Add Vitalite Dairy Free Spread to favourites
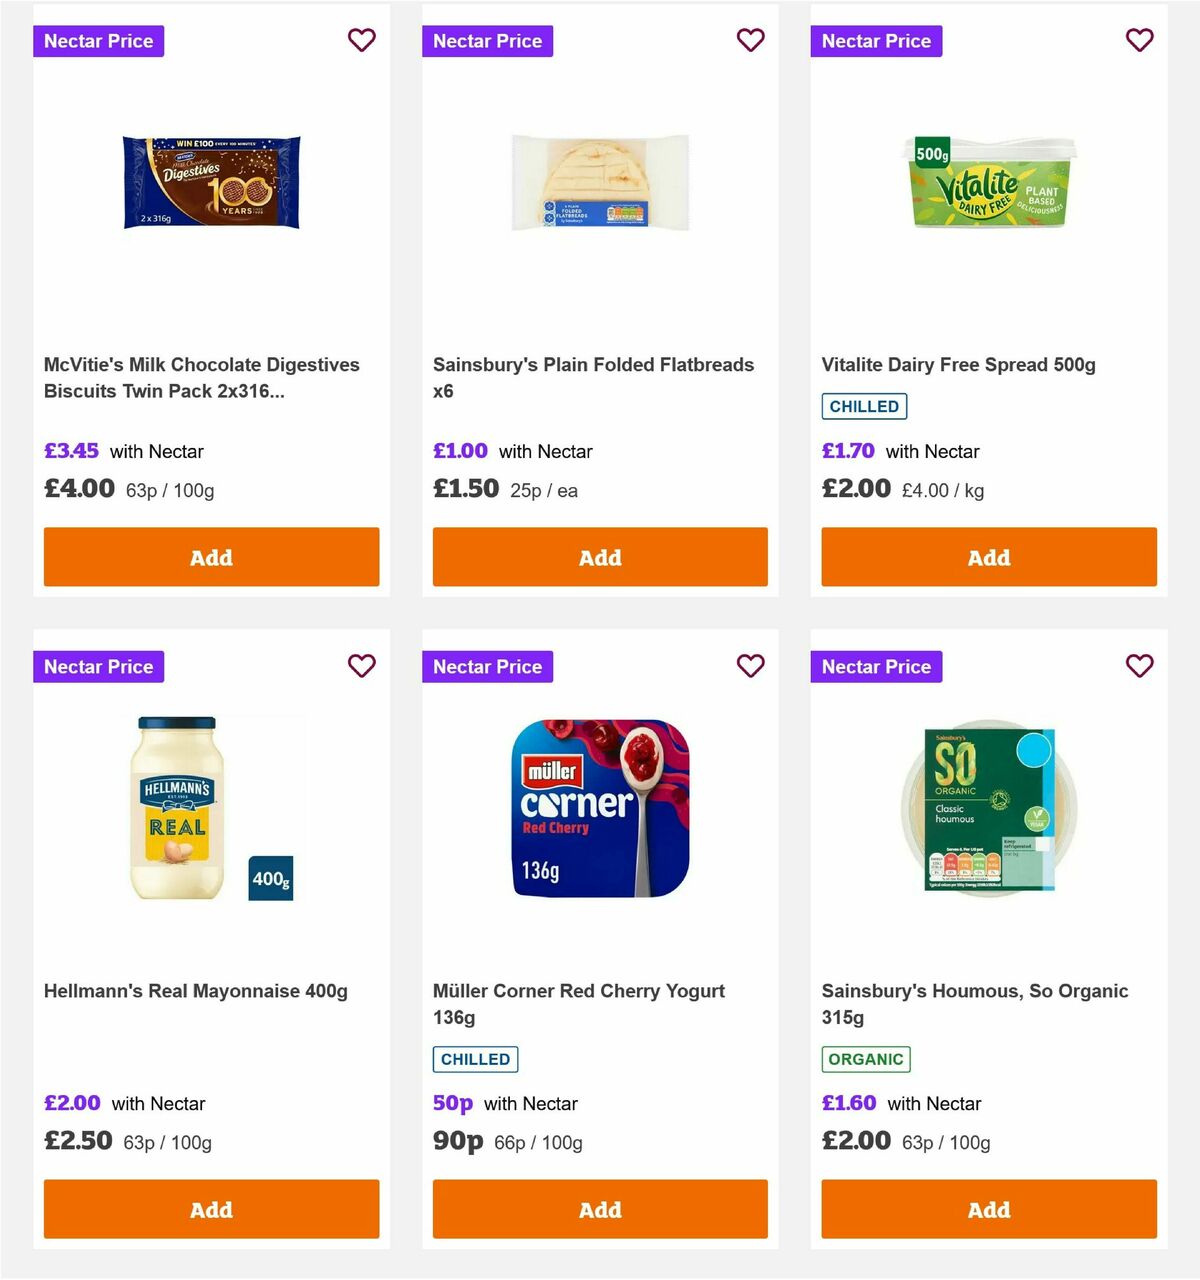The image size is (1200, 1280). (1139, 40)
